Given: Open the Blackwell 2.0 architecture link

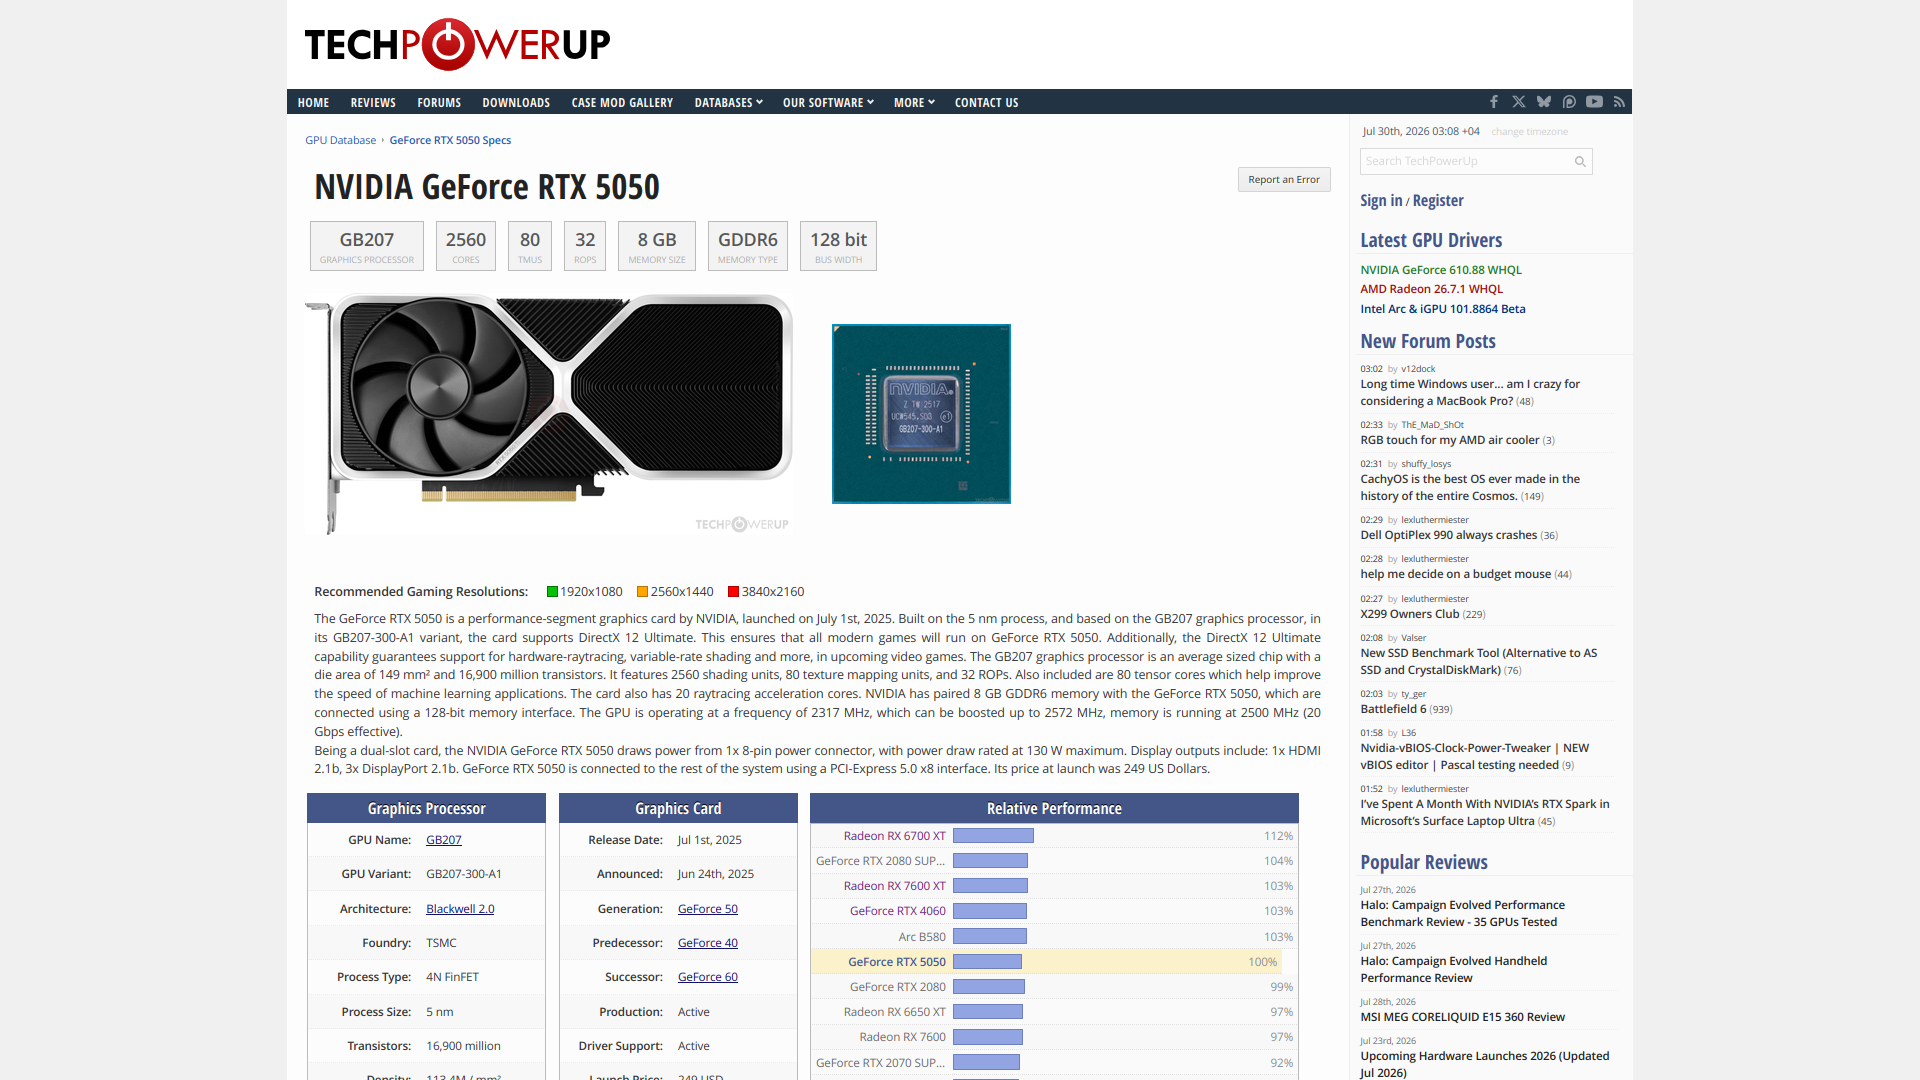Looking at the screenshot, I should (x=460, y=909).
